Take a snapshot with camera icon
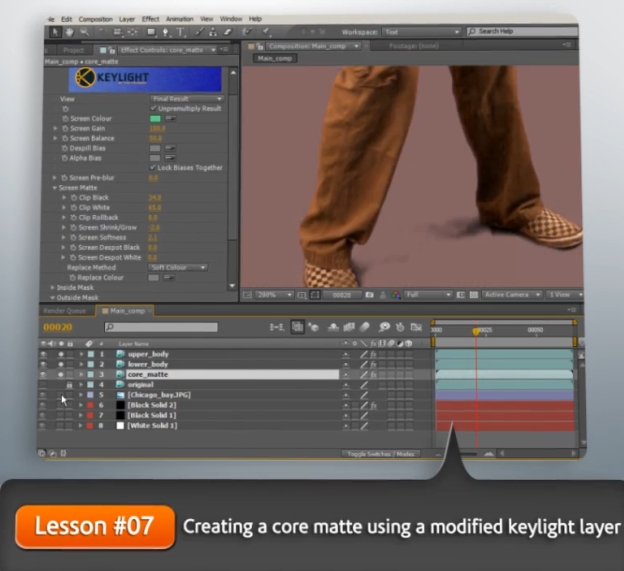This screenshot has width=624, height=571. 369,295
